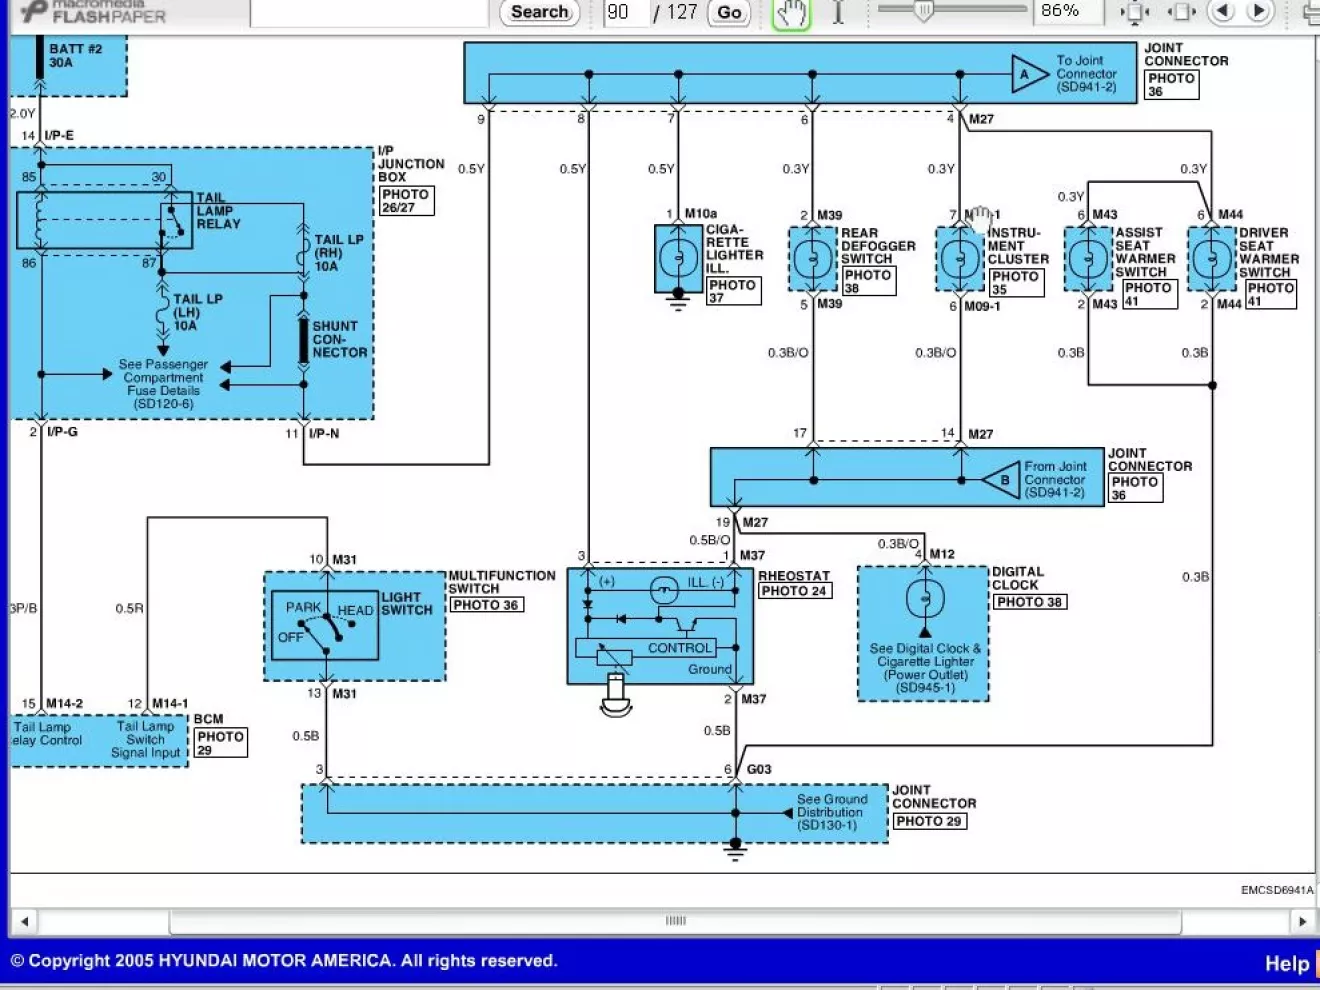
Task: Click the MULTIFUNCTION SWITCH label
Action: [x=501, y=582]
